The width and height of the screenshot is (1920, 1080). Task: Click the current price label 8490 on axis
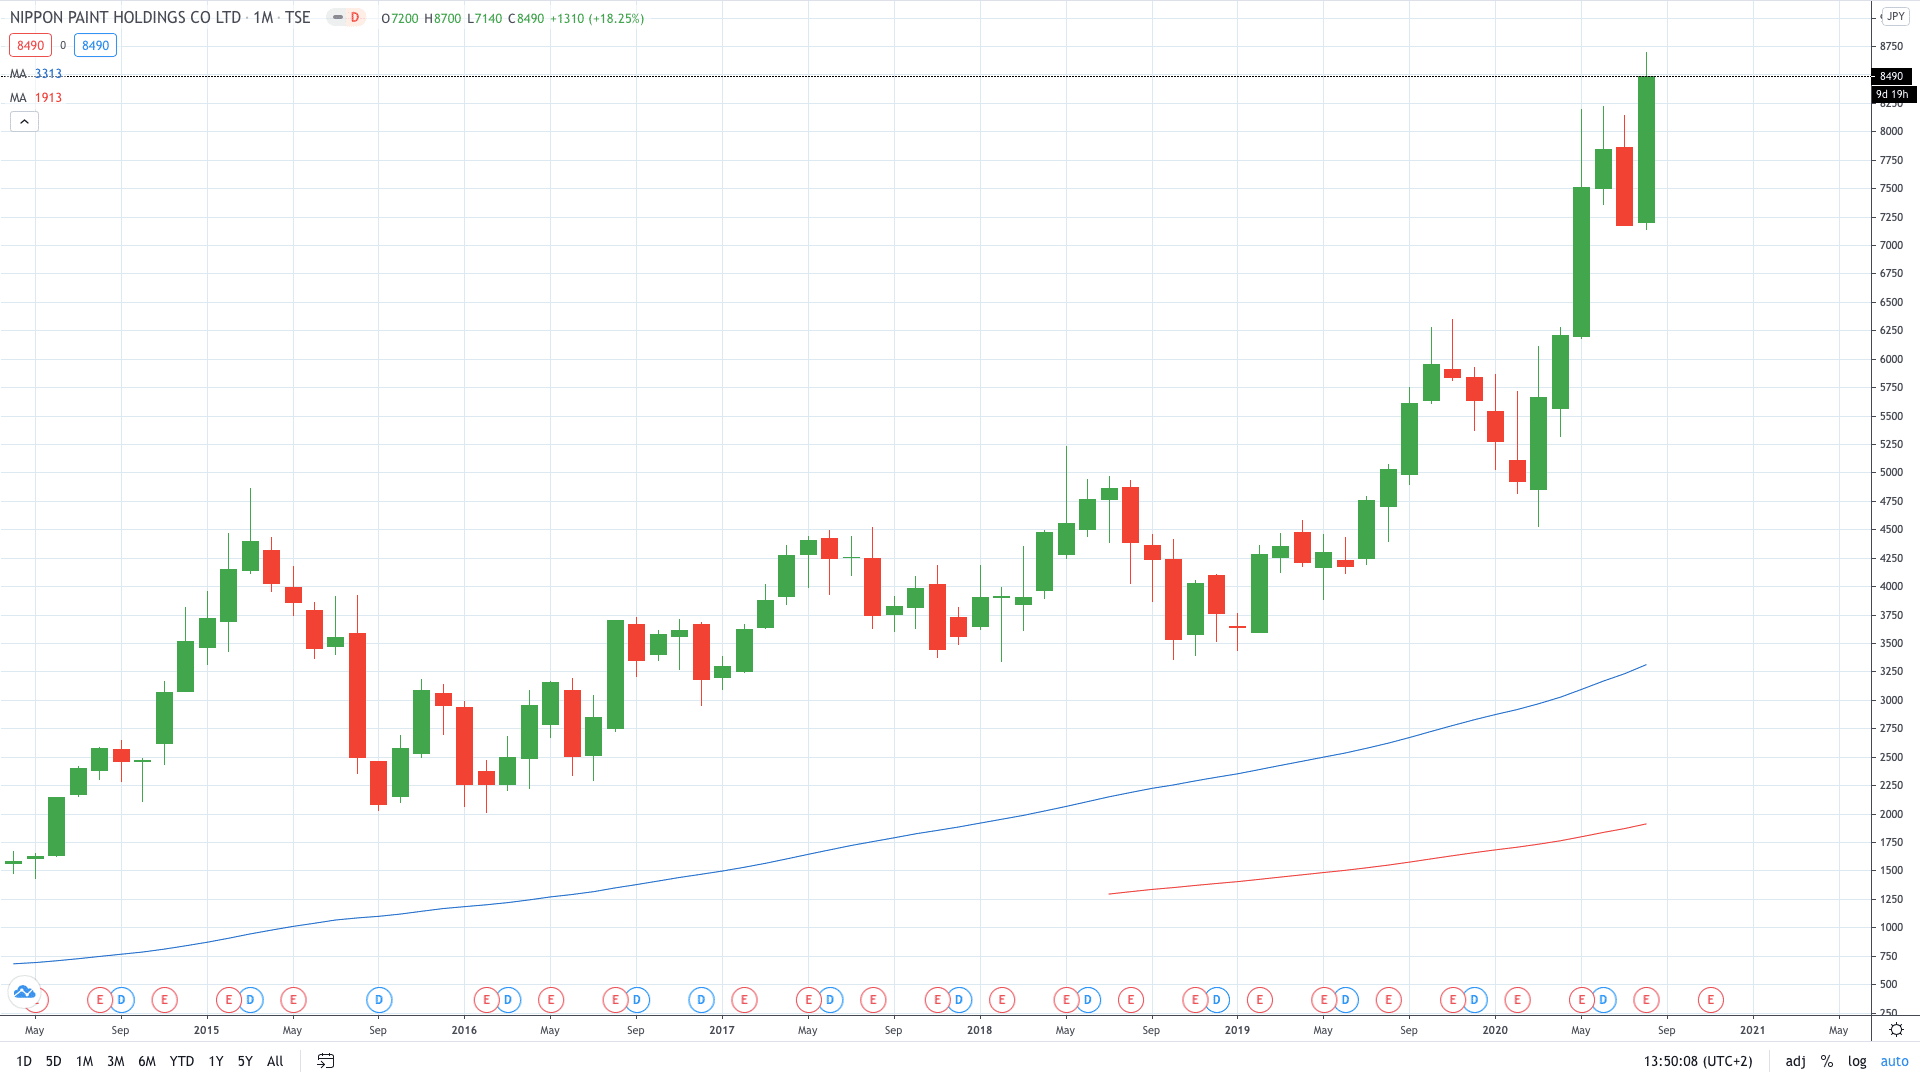click(1891, 76)
